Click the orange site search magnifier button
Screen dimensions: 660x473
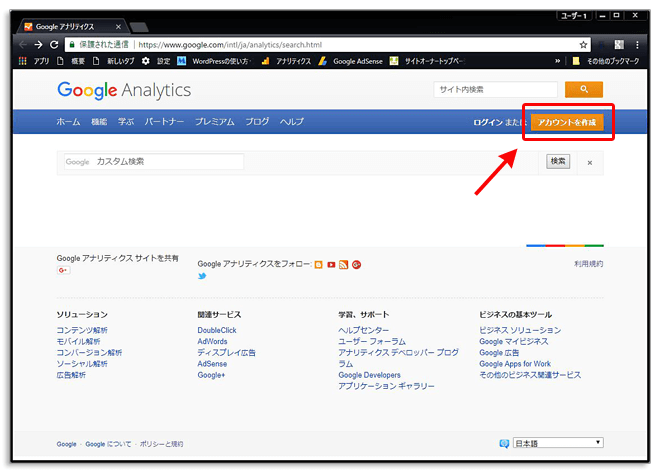(584, 89)
